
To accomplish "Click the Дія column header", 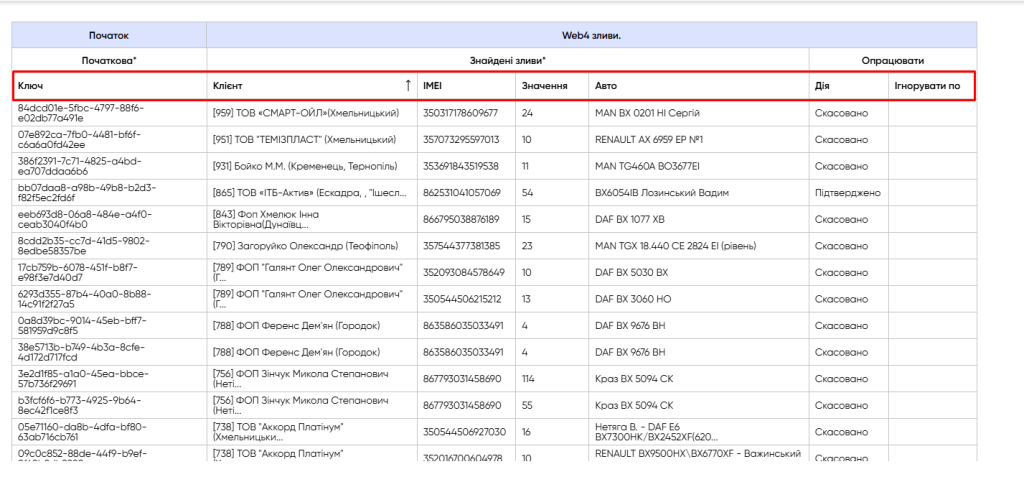I will pyautogui.click(x=822, y=86).
